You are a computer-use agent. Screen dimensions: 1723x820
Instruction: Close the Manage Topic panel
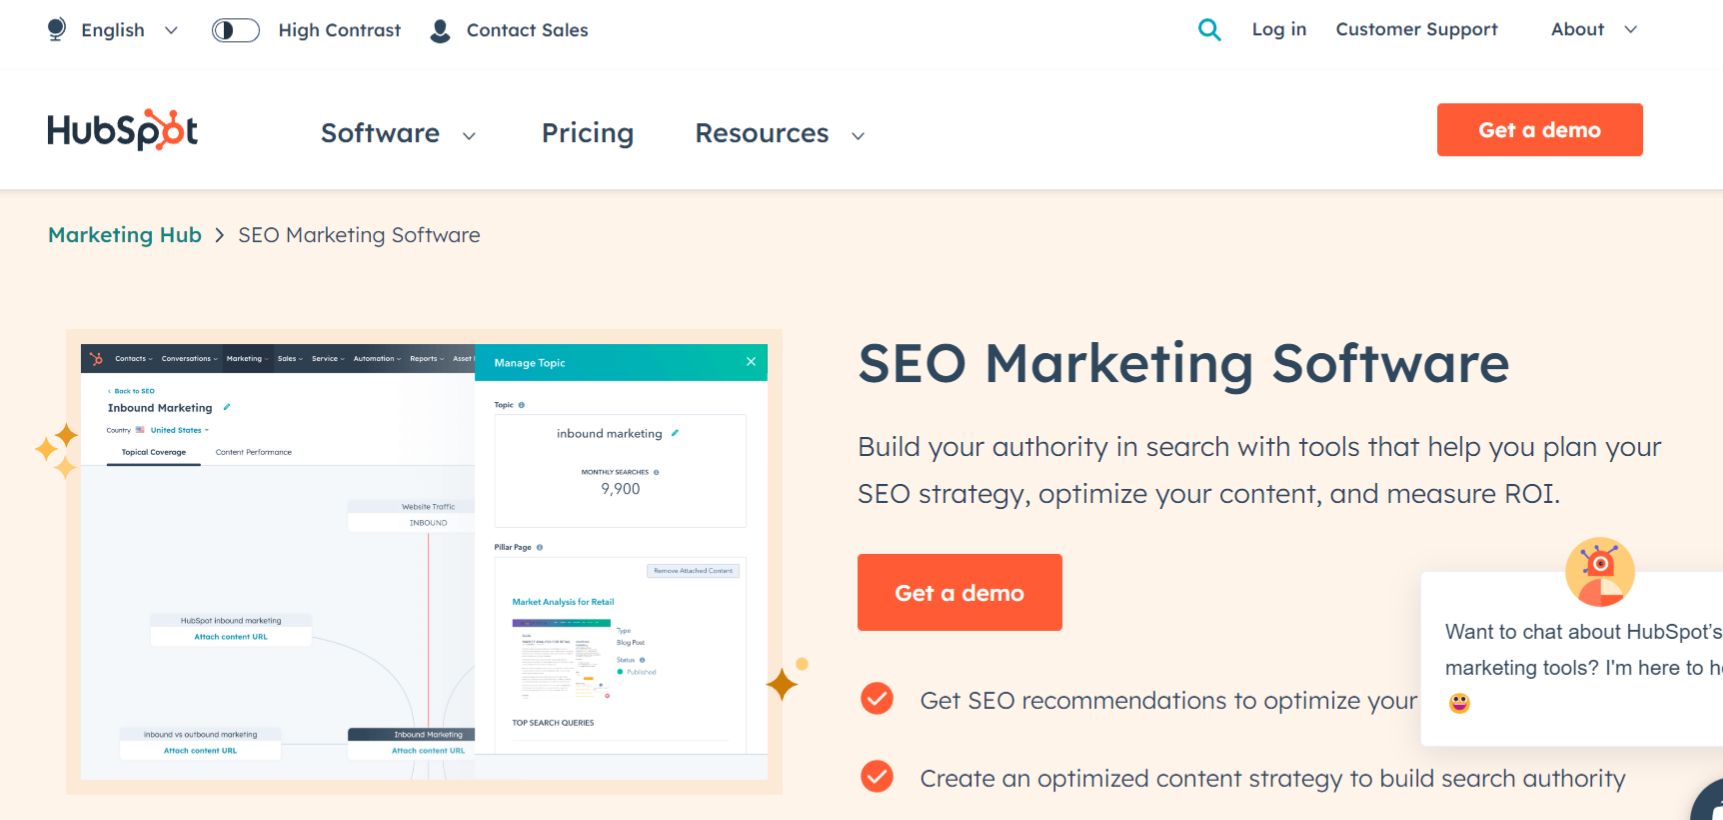(x=751, y=362)
